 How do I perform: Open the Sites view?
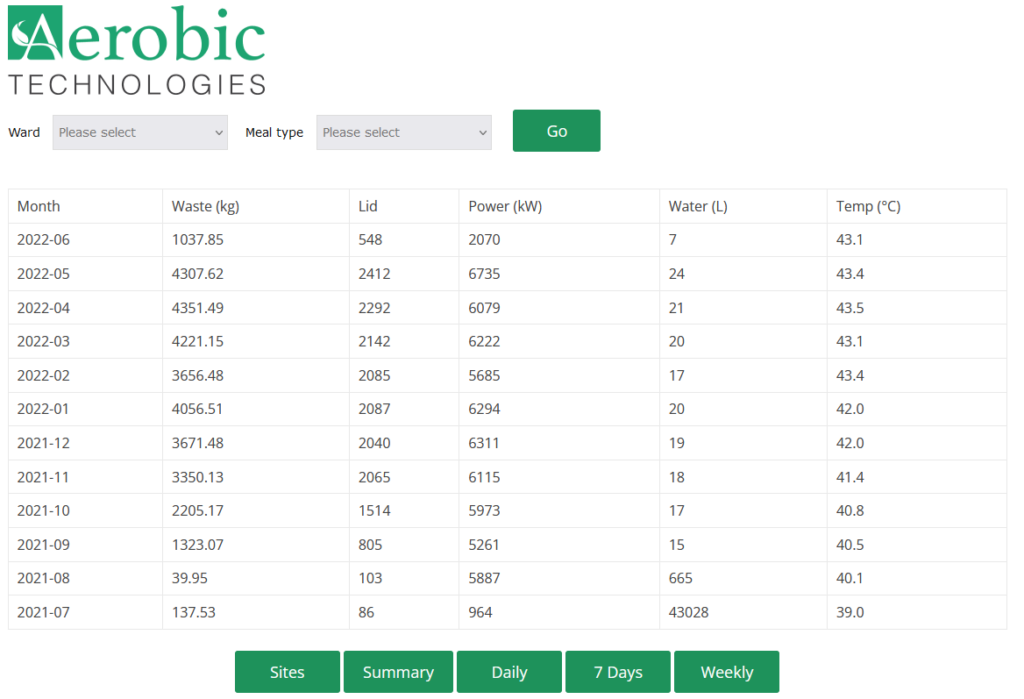(x=287, y=672)
